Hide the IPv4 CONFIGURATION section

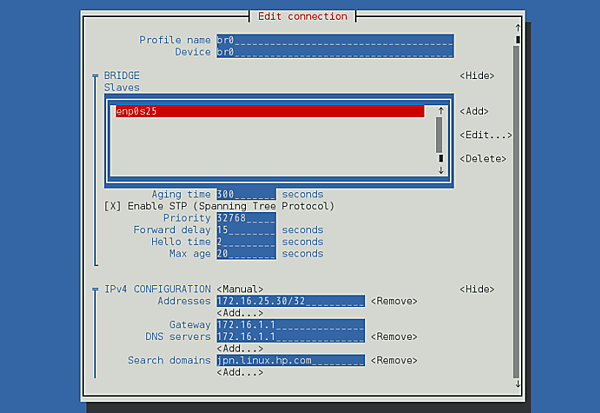pos(477,289)
